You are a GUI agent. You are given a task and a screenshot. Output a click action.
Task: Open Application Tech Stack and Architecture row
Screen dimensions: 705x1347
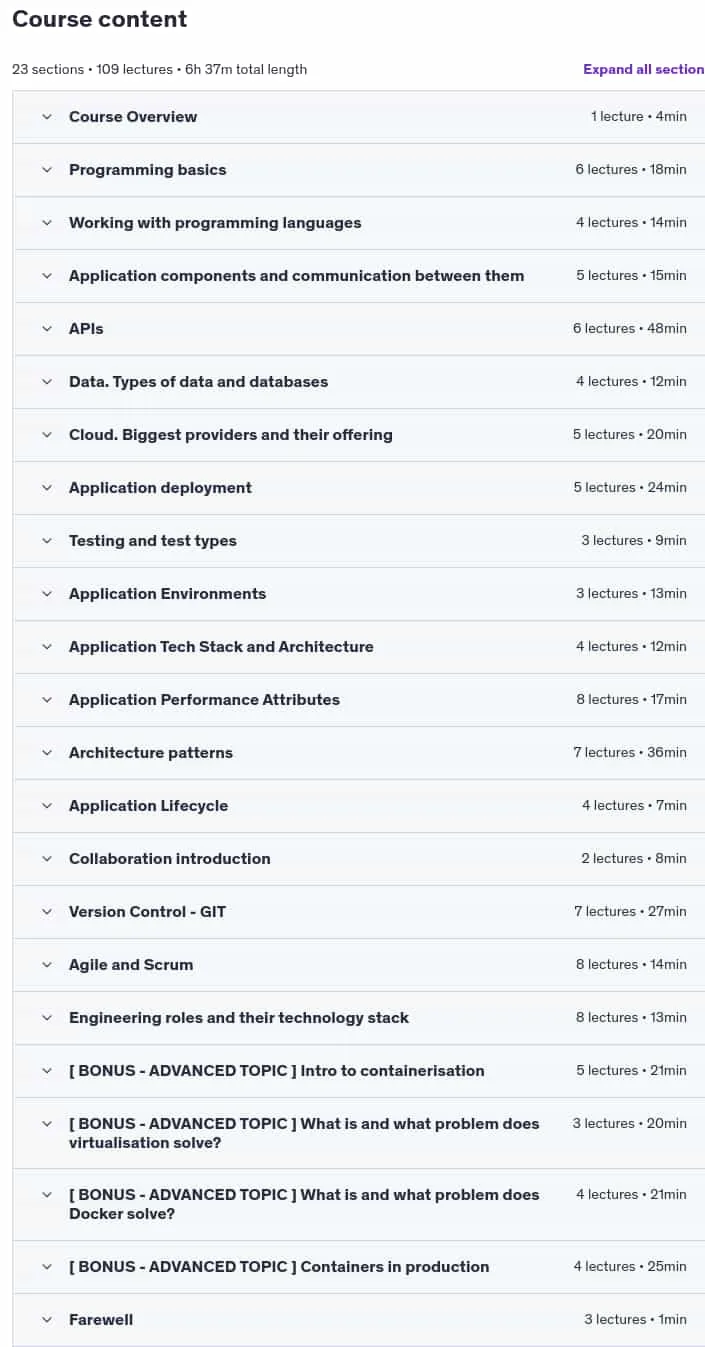coord(359,647)
